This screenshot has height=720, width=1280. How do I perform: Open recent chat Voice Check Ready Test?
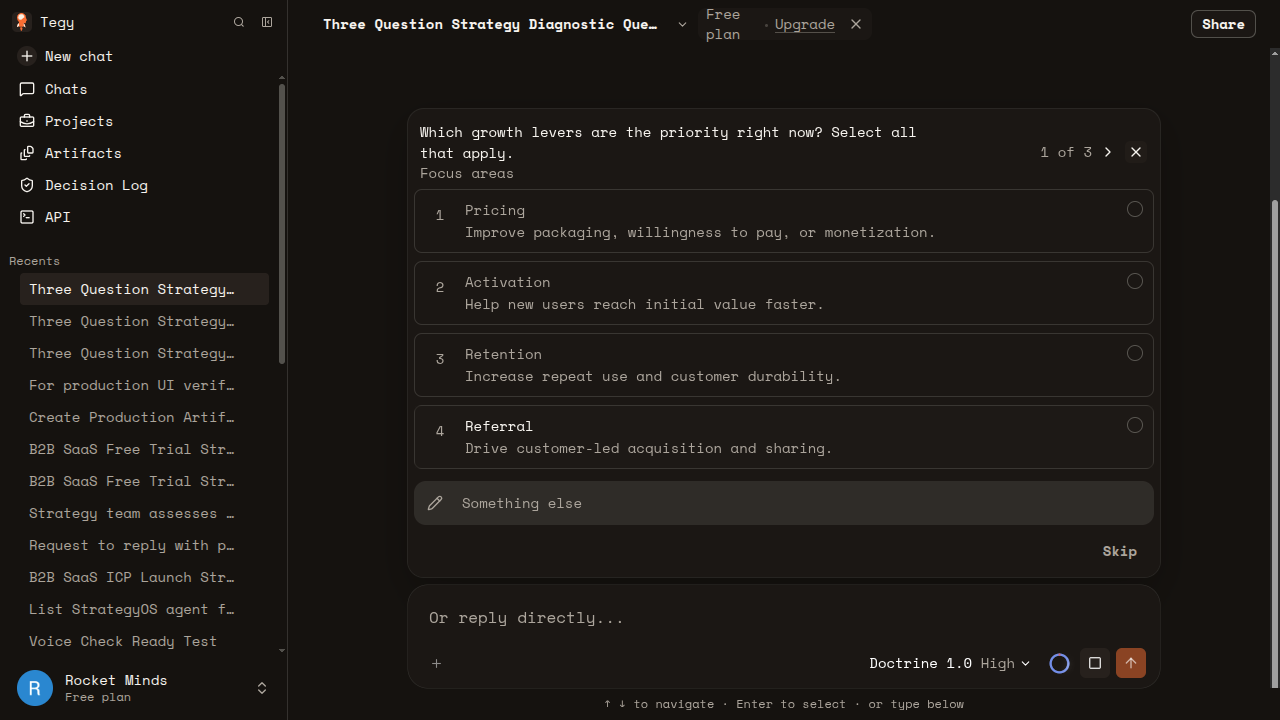click(144, 641)
